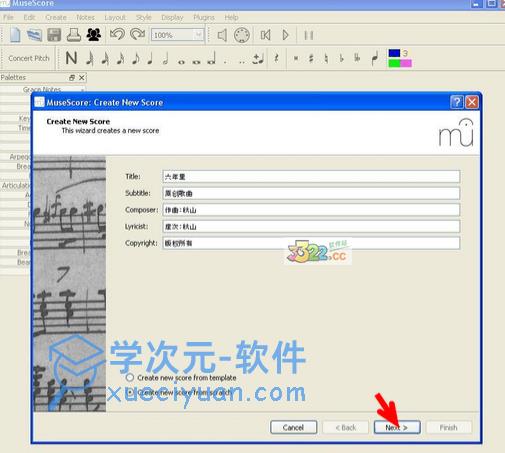Click the community people icon in toolbar

coord(94,35)
